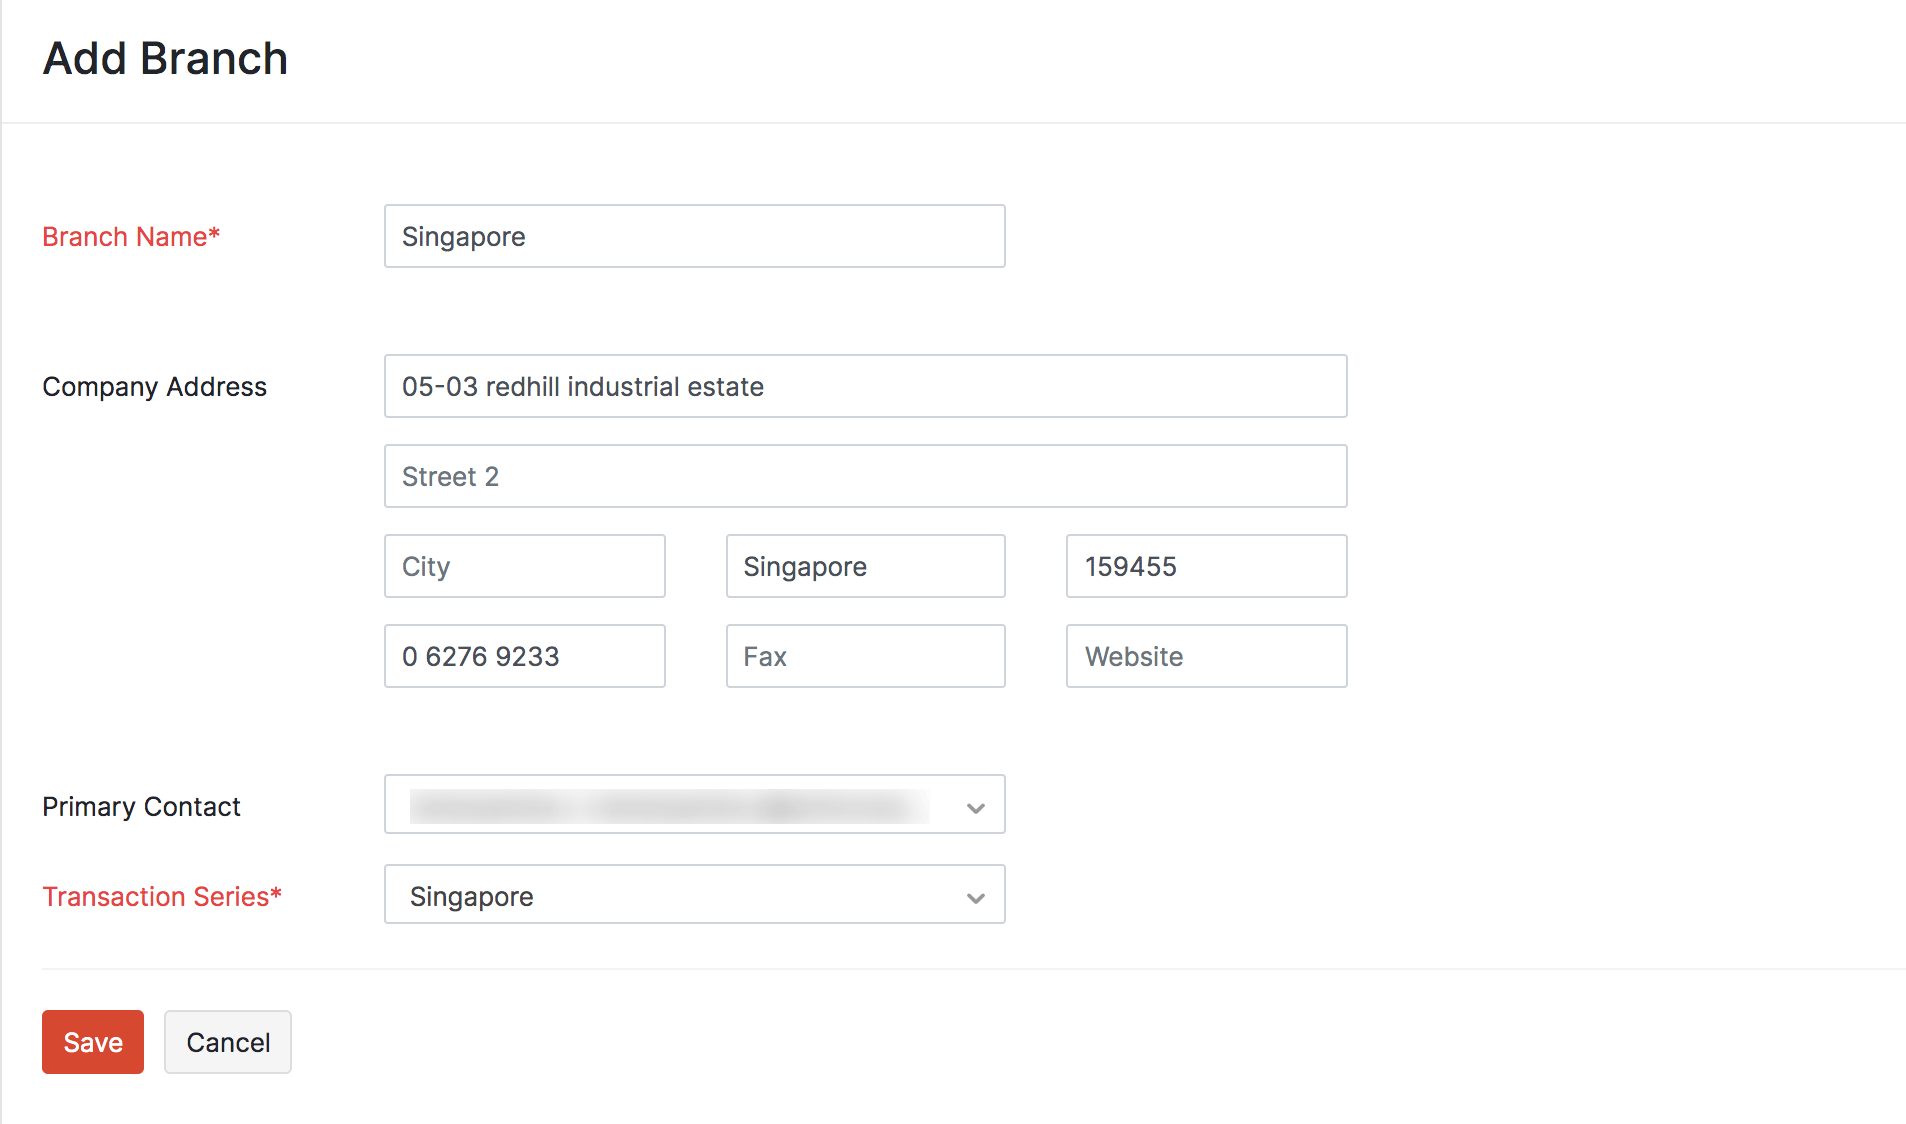Select the City input field
Viewport: 1906px width, 1124px height.
point(524,566)
